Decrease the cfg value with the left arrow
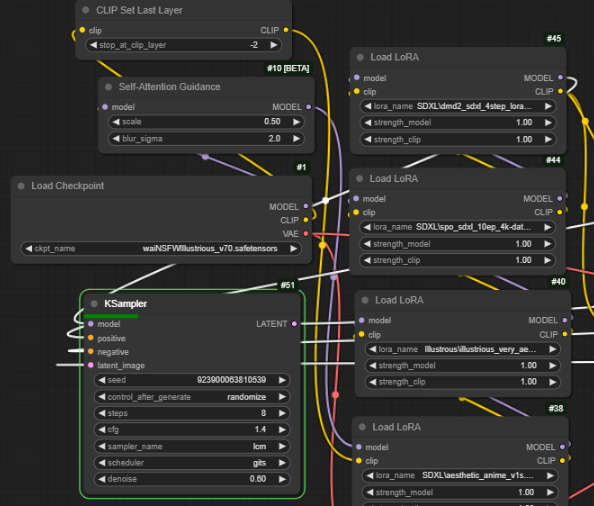The width and height of the screenshot is (594, 506). pos(102,429)
